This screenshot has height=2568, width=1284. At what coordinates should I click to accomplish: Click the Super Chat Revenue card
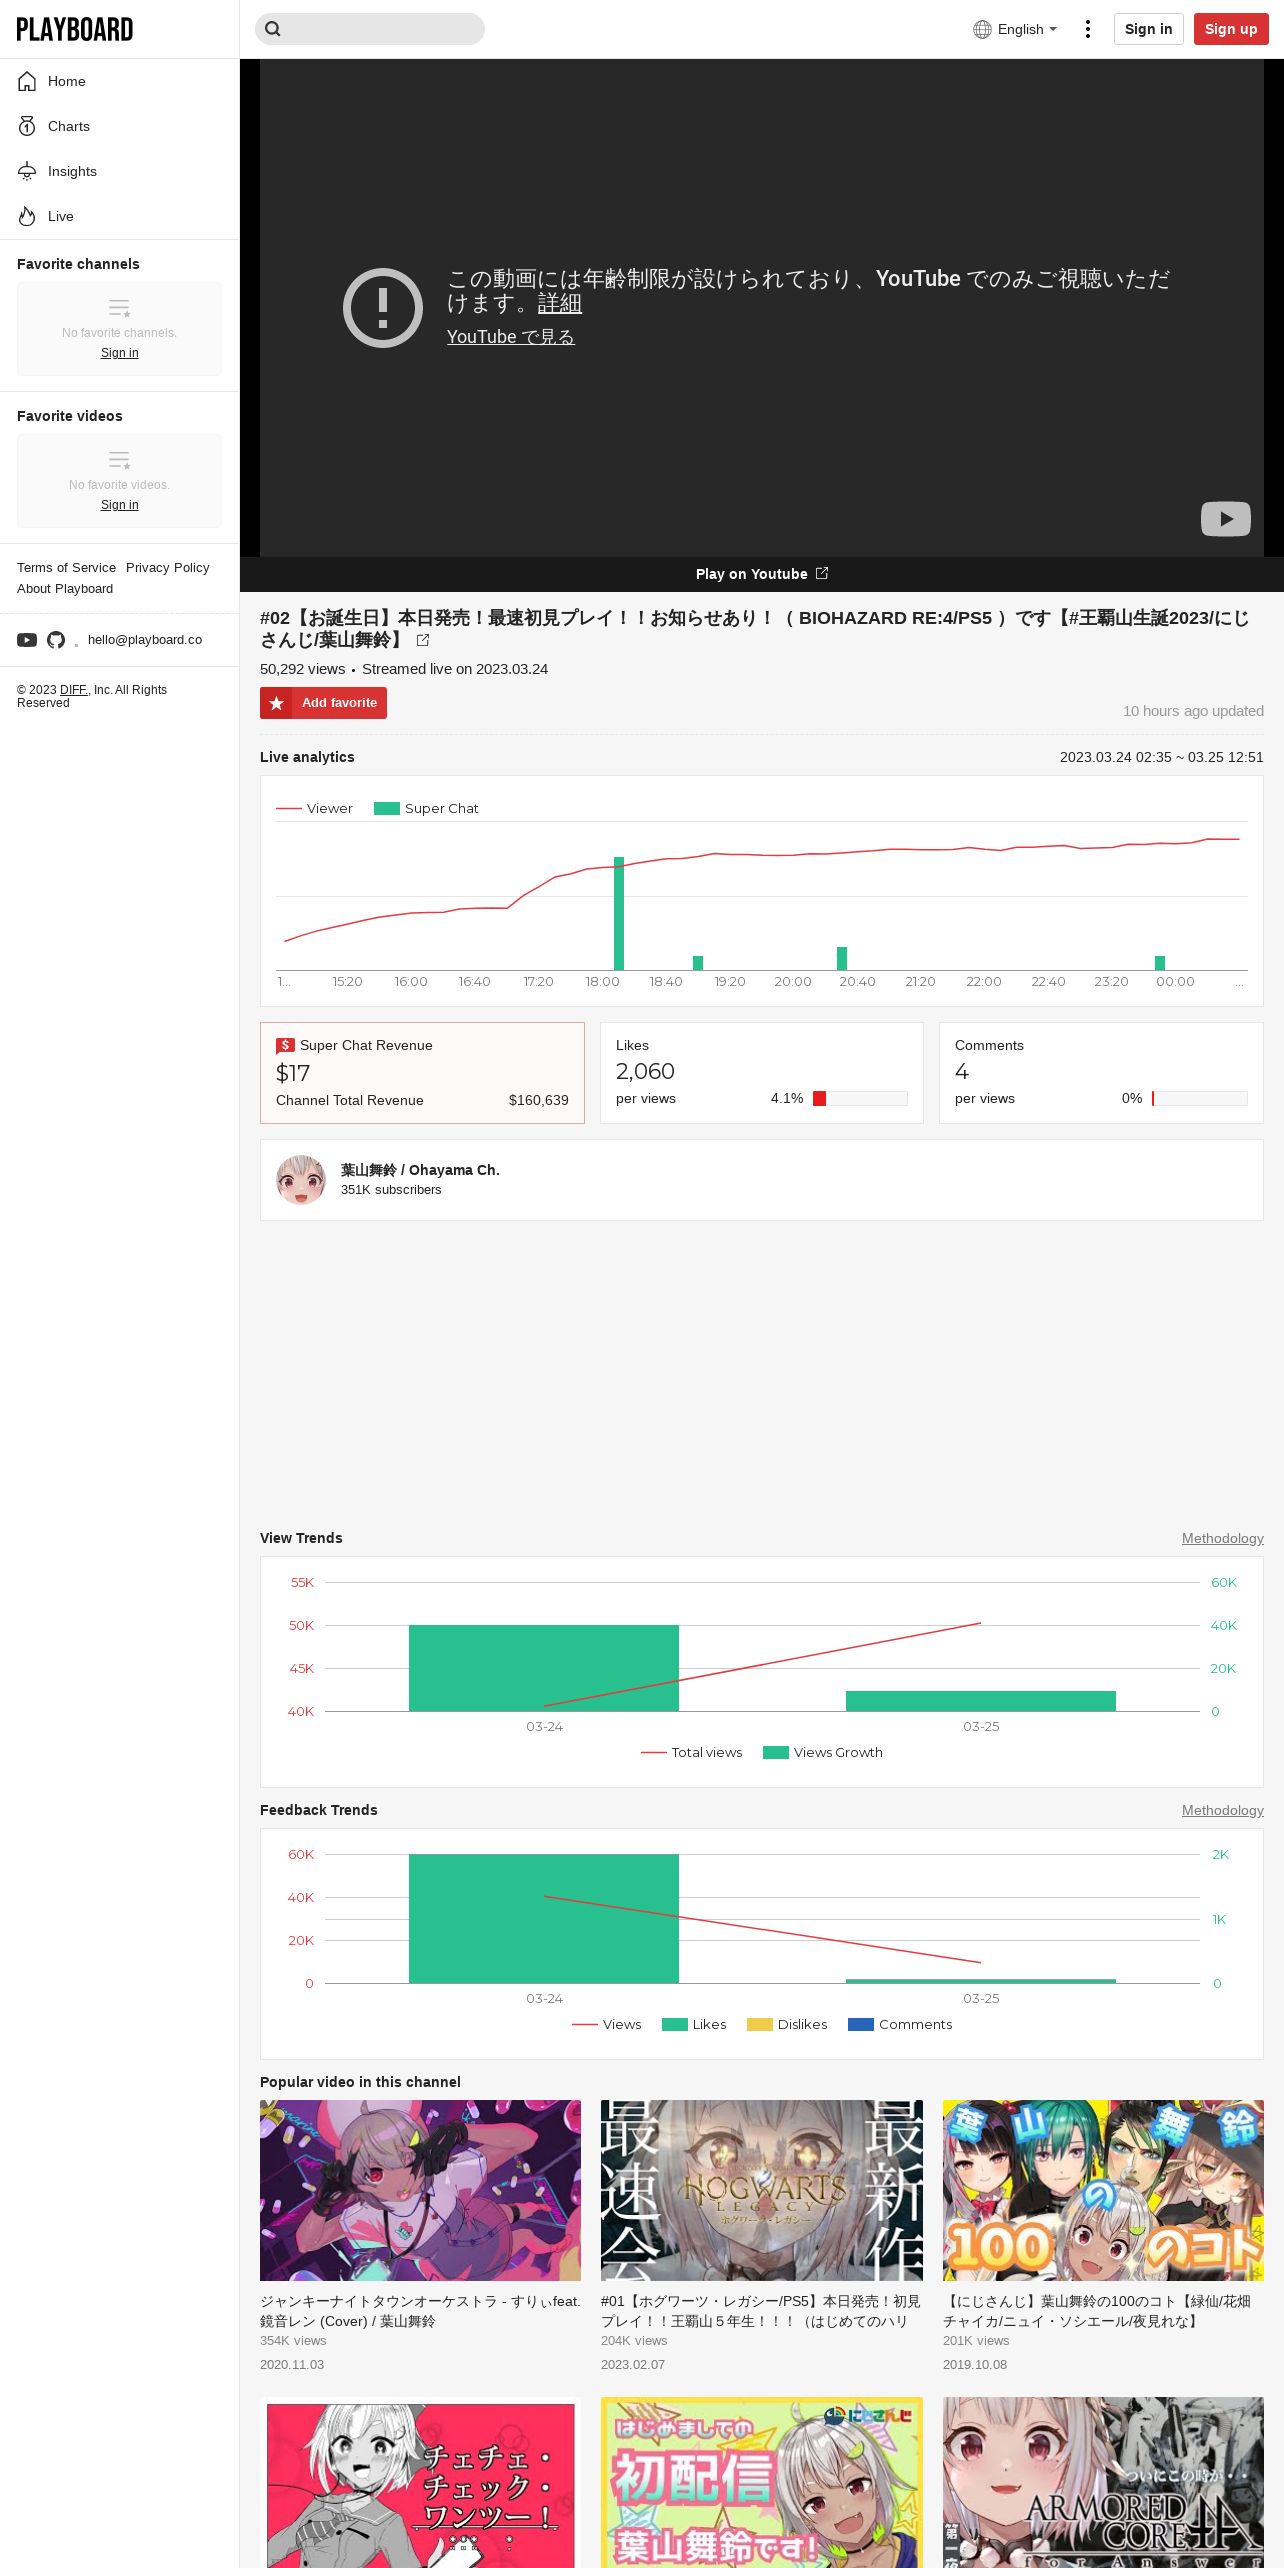coord(422,1073)
